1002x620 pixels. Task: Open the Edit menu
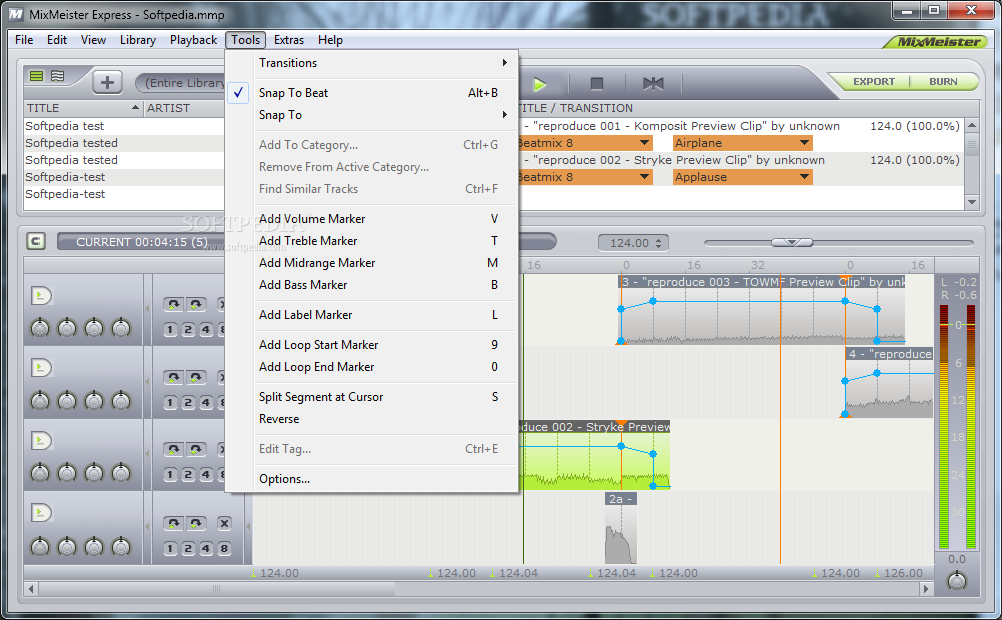click(57, 40)
